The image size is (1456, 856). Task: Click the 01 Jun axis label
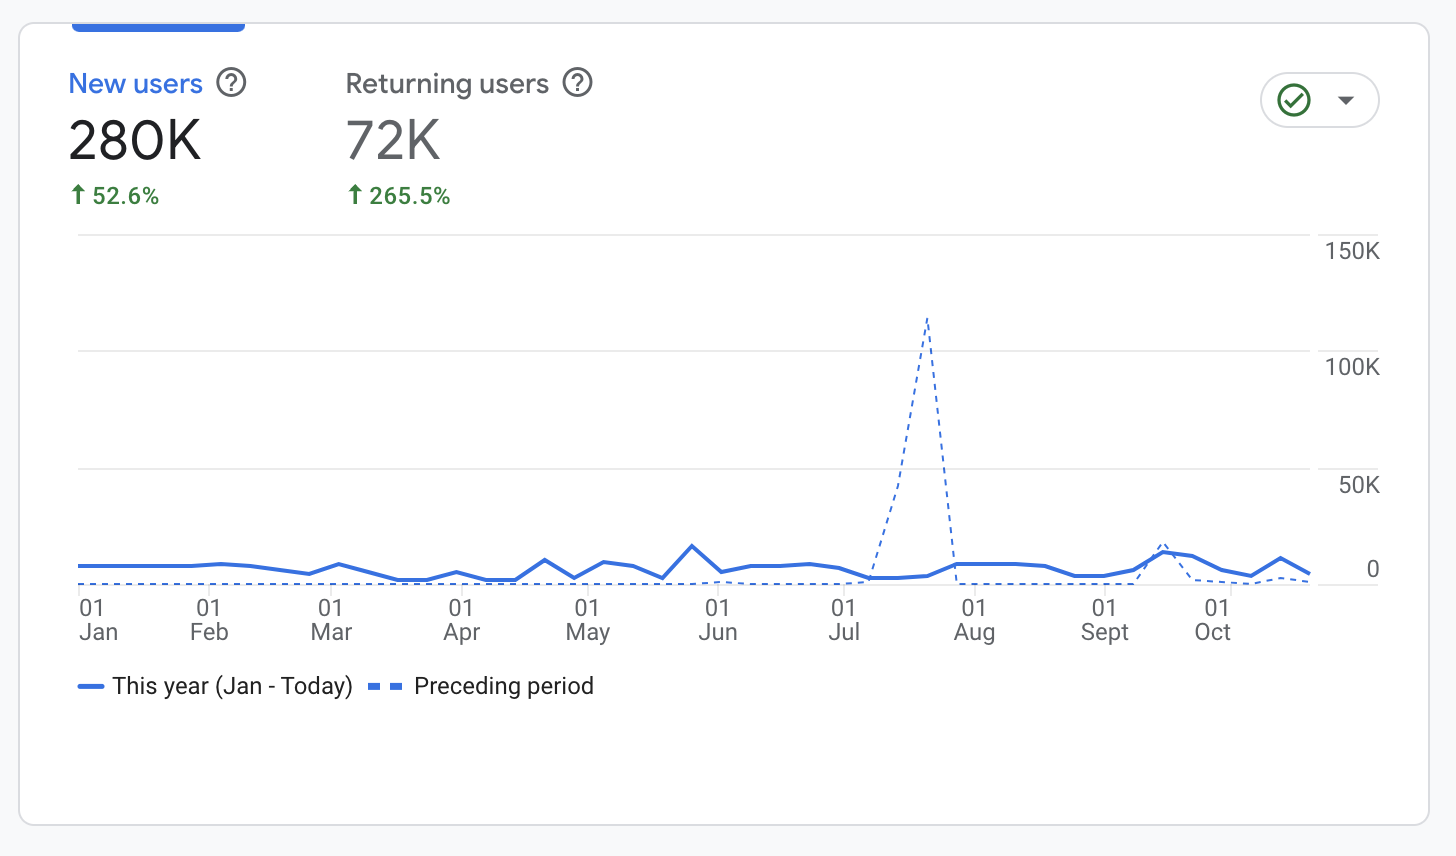(x=718, y=620)
